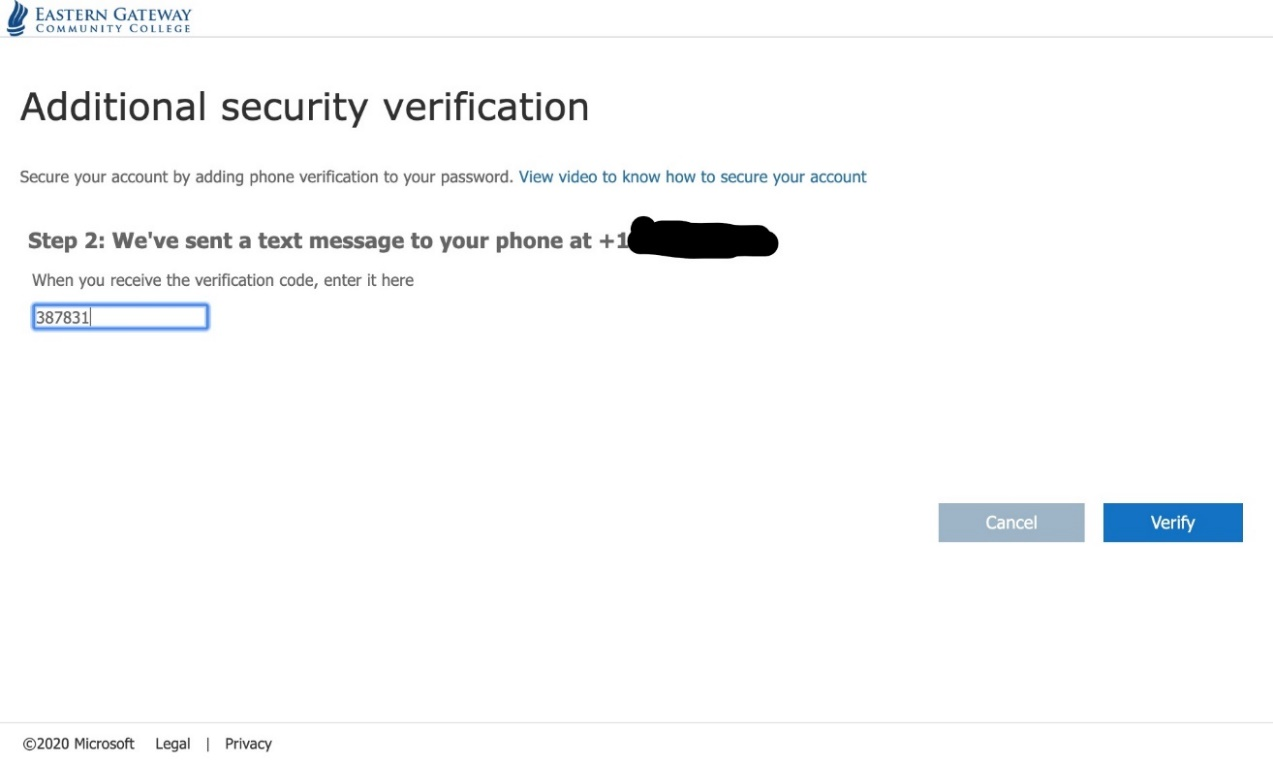The height and width of the screenshot is (763, 1273).
Task: Click the Additional security verification heading
Action: tap(304, 107)
